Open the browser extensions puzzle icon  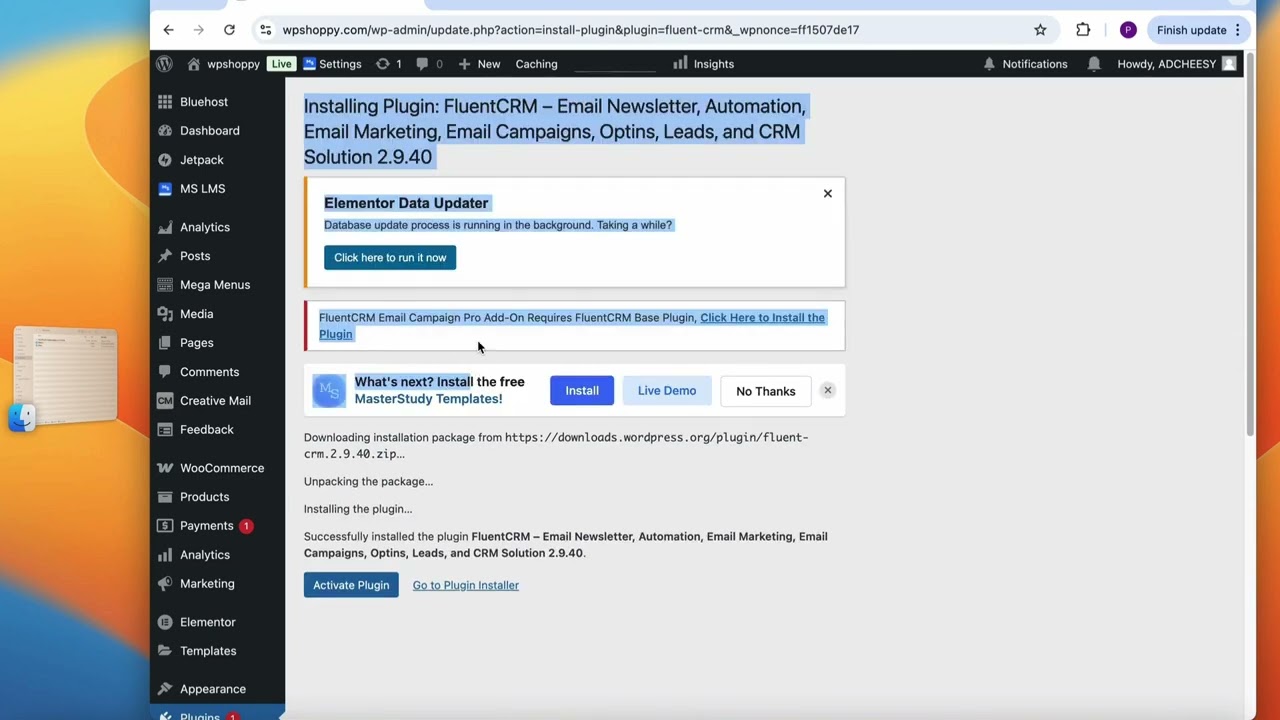[1083, 30]
